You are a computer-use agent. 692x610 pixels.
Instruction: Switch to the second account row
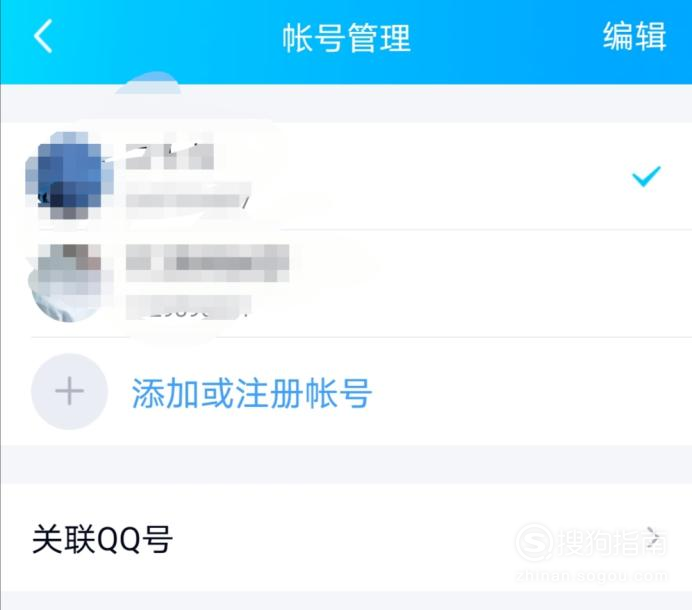pyautogui.click(x=346, y=283)
